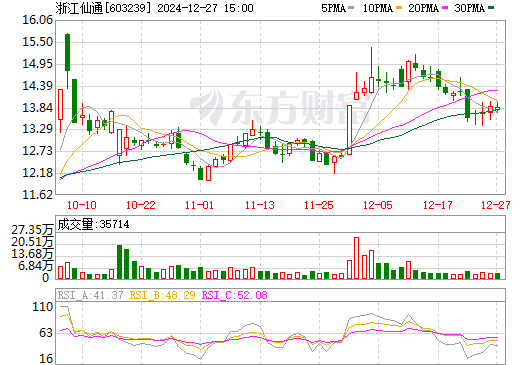Click the timestamp 2024-12-27 15:00
Viewport: 520px width, 365px height.
[x=205, y=8]
